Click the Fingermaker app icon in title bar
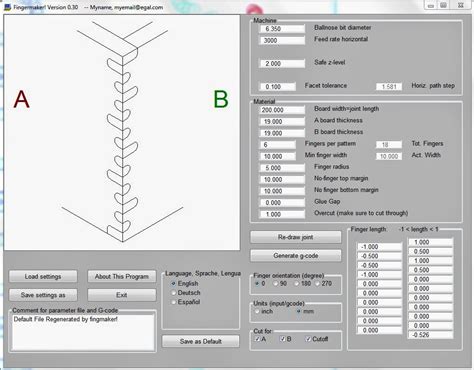Viewport: 474px width, 370px height. (7, 7)
